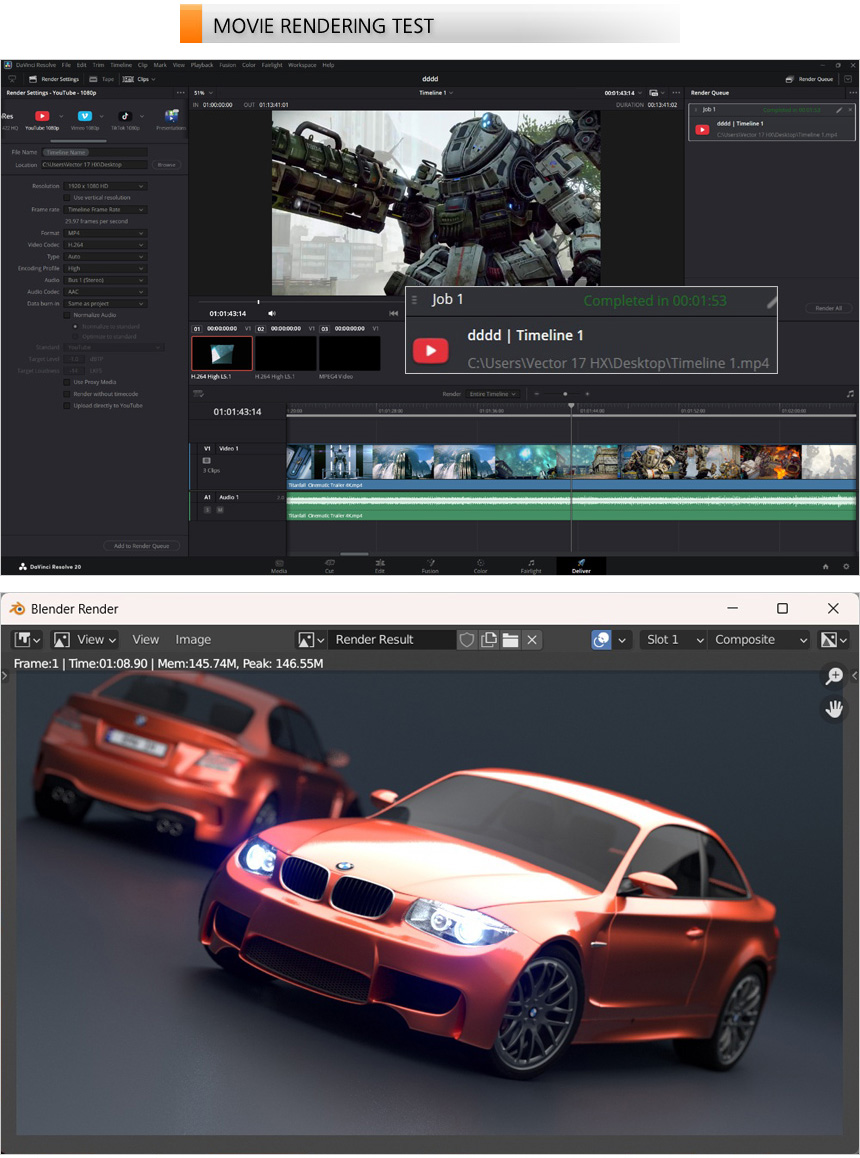Click the shield icon beside Render Result
The image size is (860, 1158).
pyautogui.click(x=467, y=640)
